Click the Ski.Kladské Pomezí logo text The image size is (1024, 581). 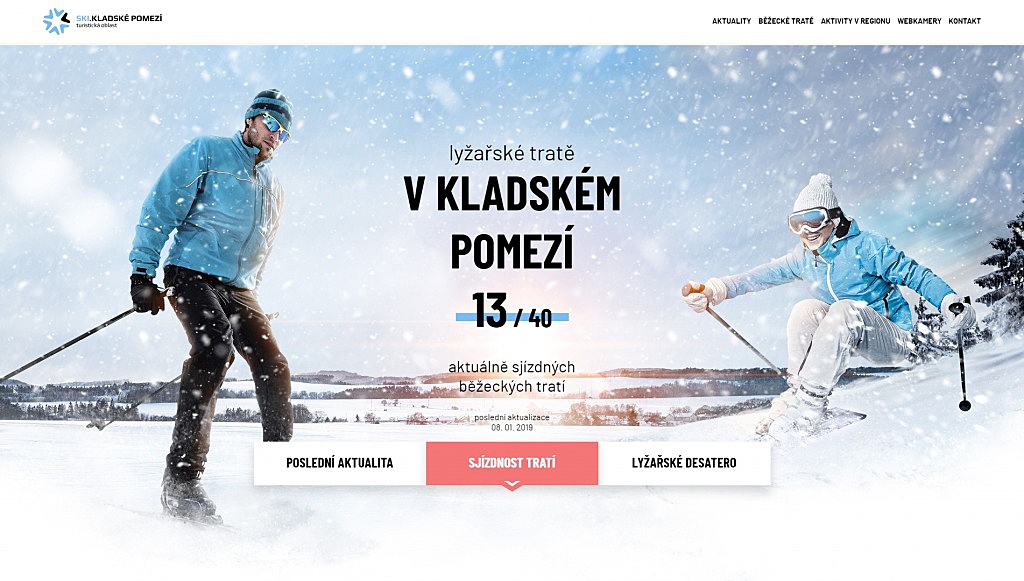coord(119,18)
